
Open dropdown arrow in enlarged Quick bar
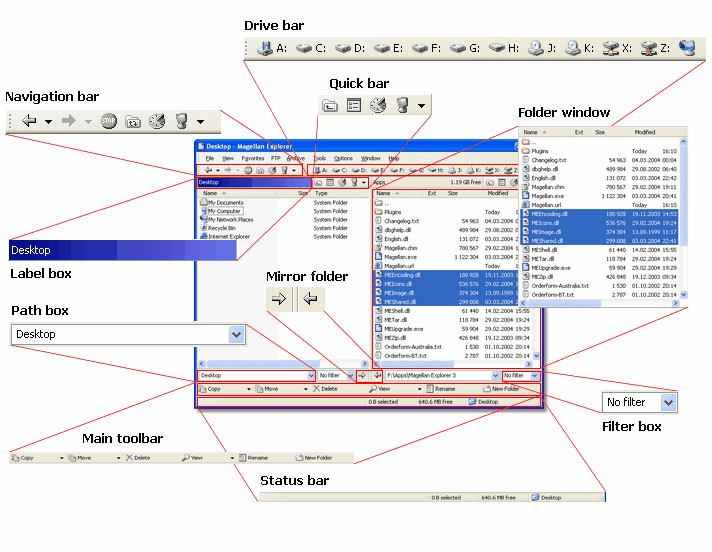(x=421, y=106)
